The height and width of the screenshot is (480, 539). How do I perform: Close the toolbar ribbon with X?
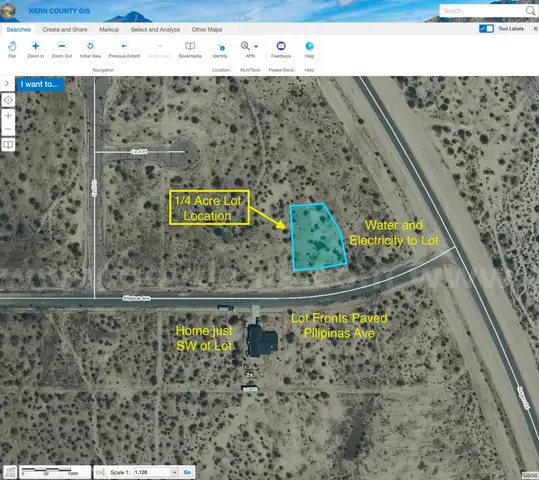(x=535, y=29)
